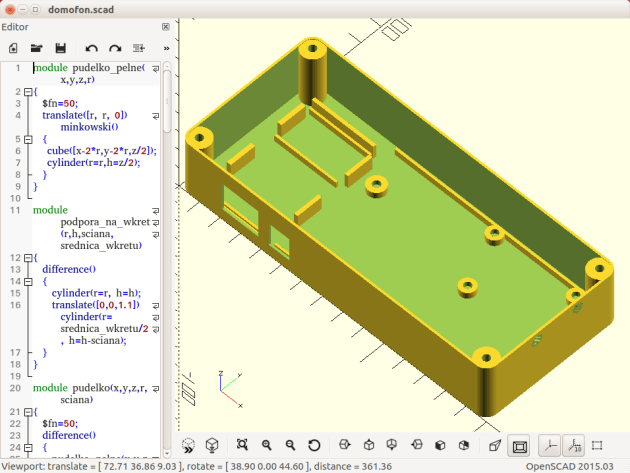Screen dimensions: 630x473
Task: Click the unindent icon in the editor toolbar
Action: [x=139, y=48]
